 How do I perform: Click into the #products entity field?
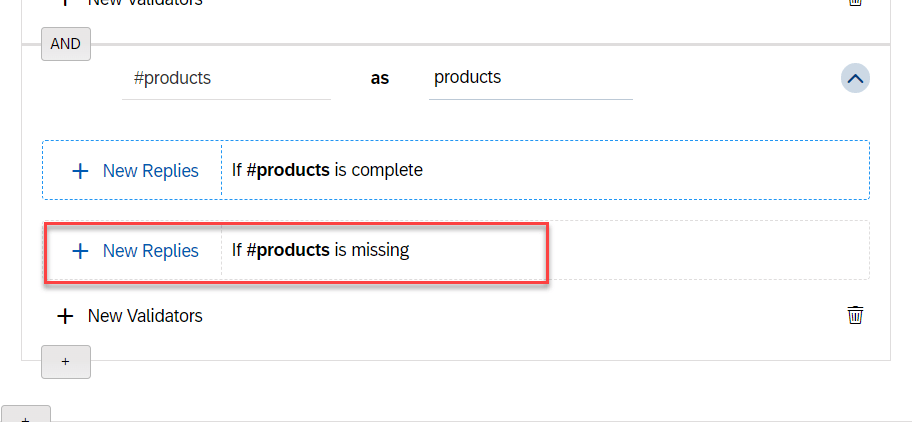pos(225,78)
